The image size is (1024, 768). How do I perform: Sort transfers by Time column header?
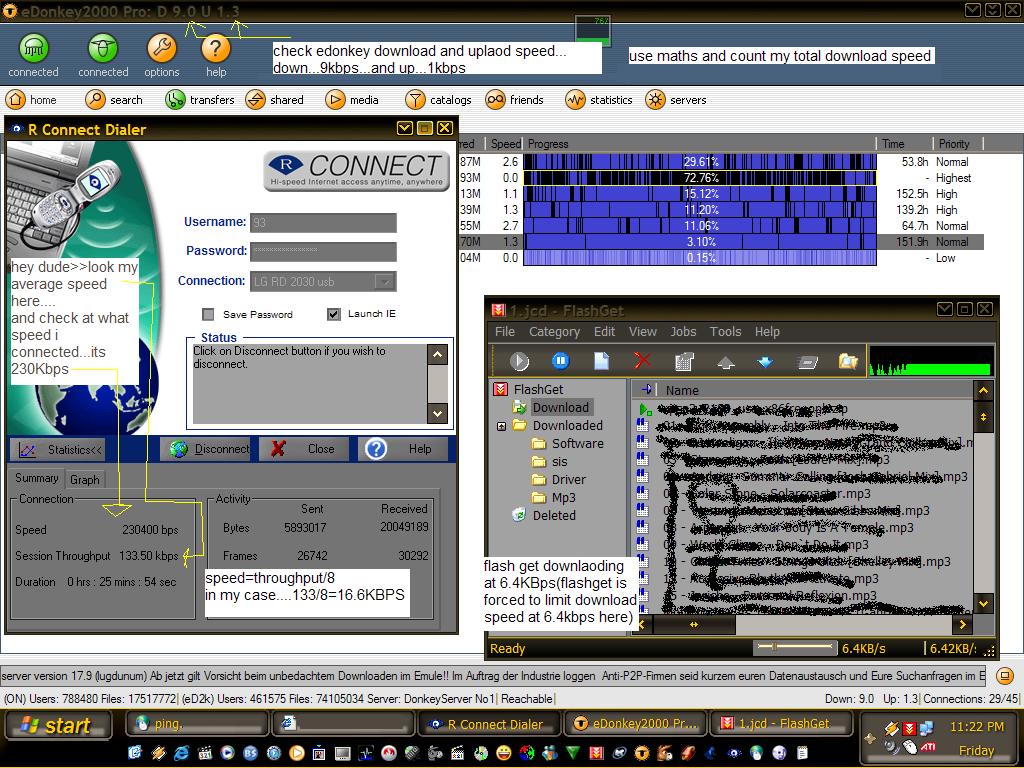click(903, 144)
